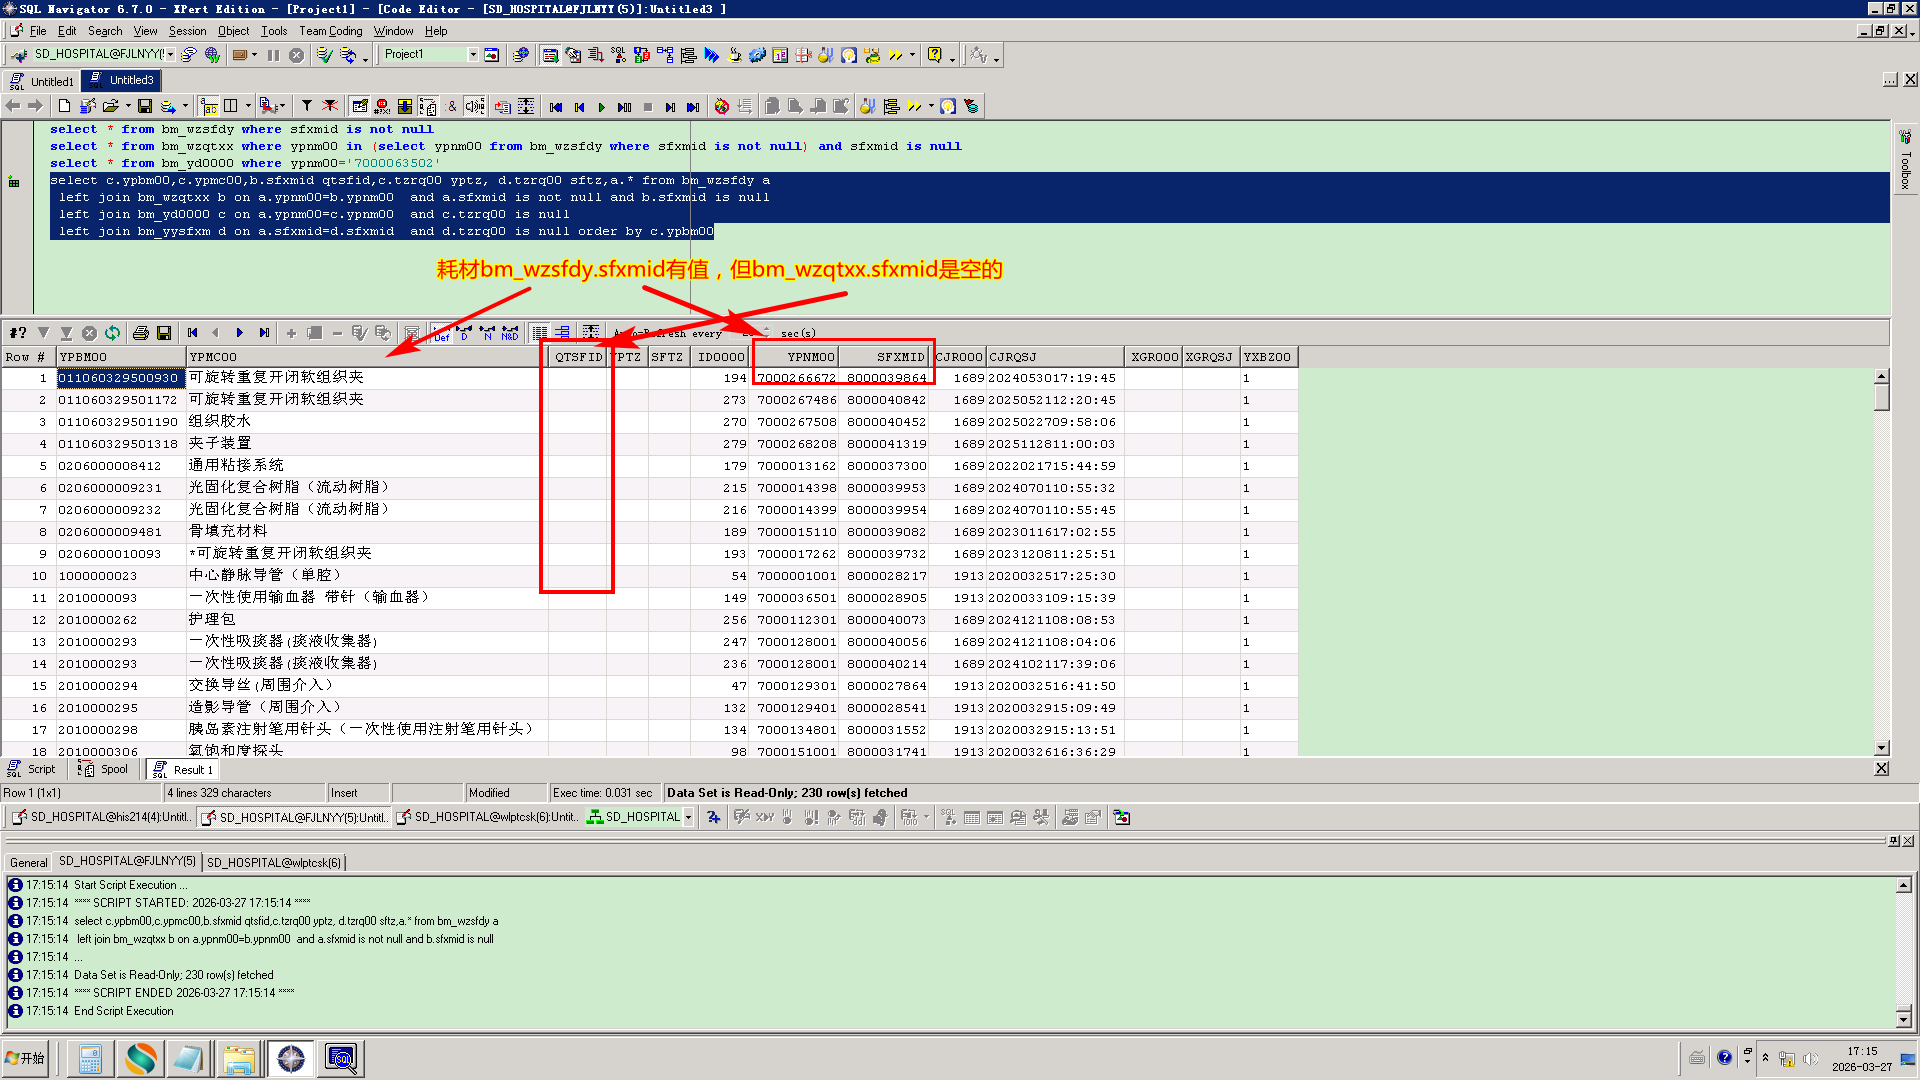Viewport: 1920px width, 1080px height.
Task: Go to last record in results grid
Action: click(x=264, y=333)
